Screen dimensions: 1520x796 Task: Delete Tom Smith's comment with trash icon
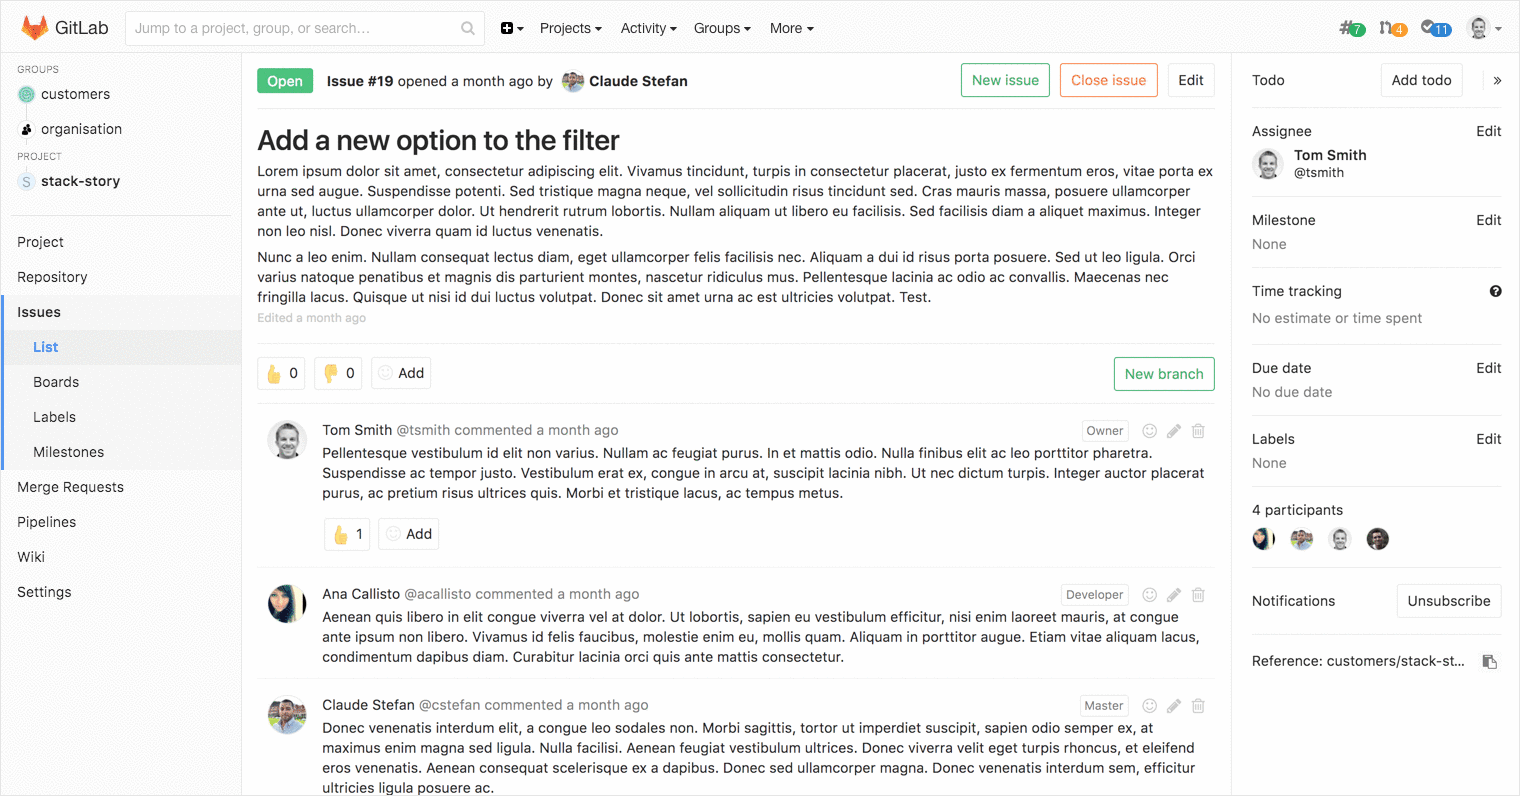click(x=1198, y=431)
